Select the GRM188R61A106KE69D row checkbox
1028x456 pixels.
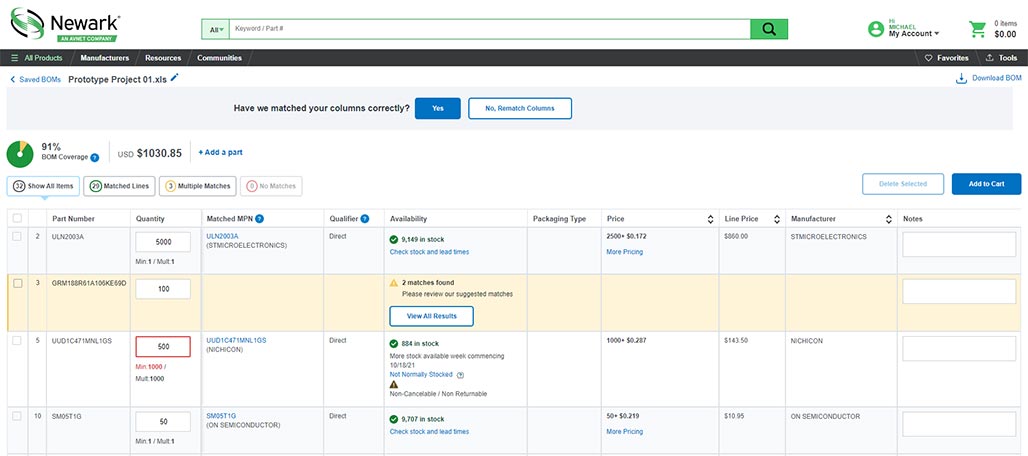[18, 283]
